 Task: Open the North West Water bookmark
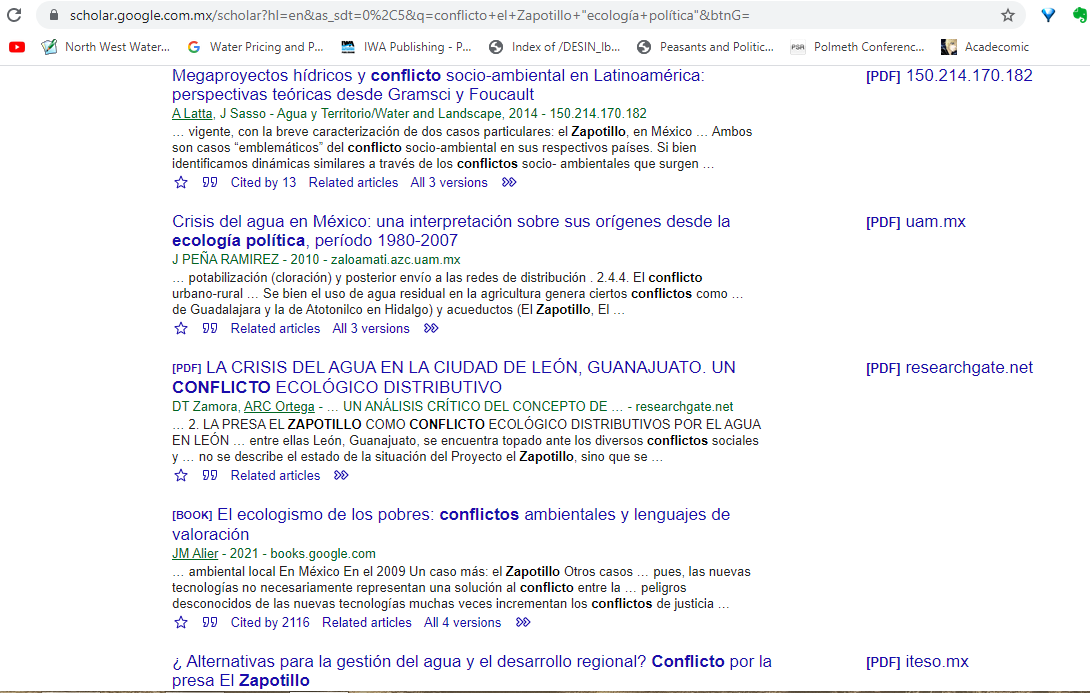pos(106,47)
